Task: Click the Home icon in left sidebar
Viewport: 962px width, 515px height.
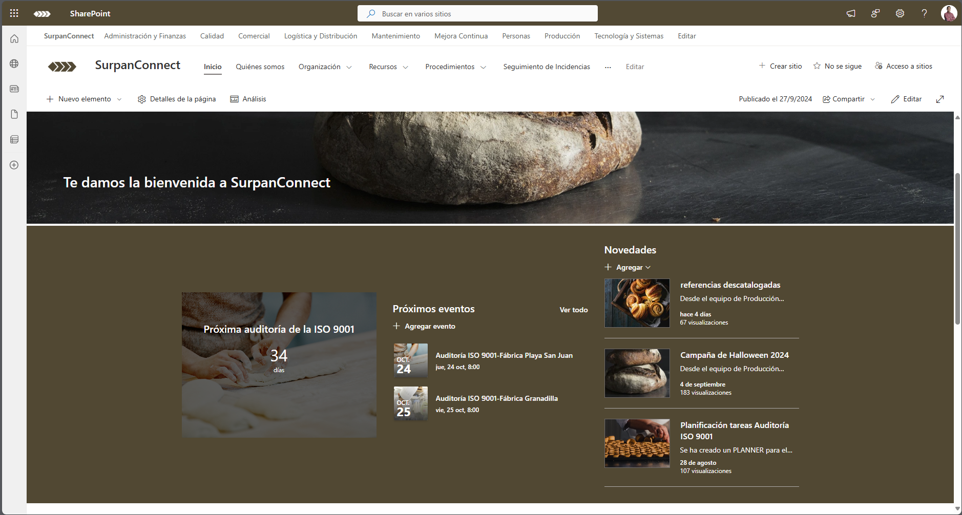Action: [14, 39]
